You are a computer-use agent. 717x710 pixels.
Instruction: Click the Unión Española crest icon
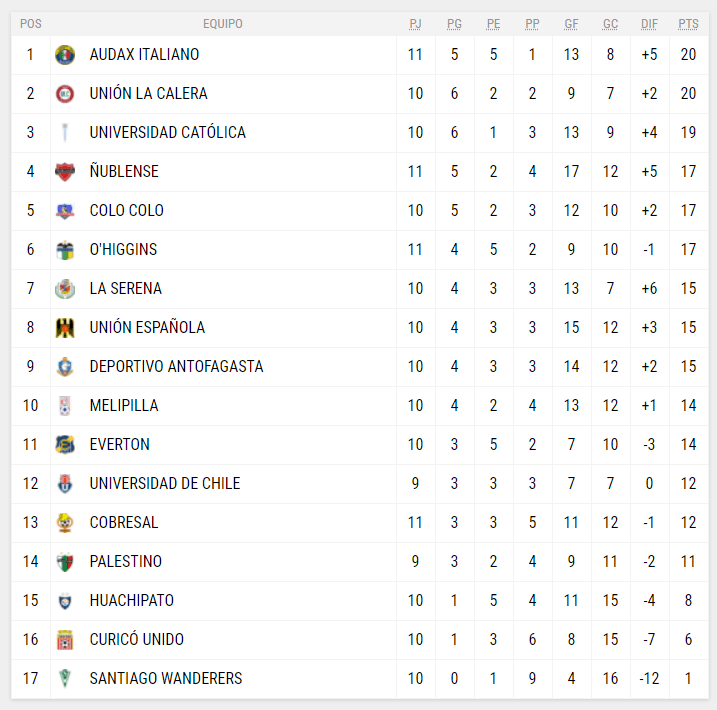click(65, 328)
